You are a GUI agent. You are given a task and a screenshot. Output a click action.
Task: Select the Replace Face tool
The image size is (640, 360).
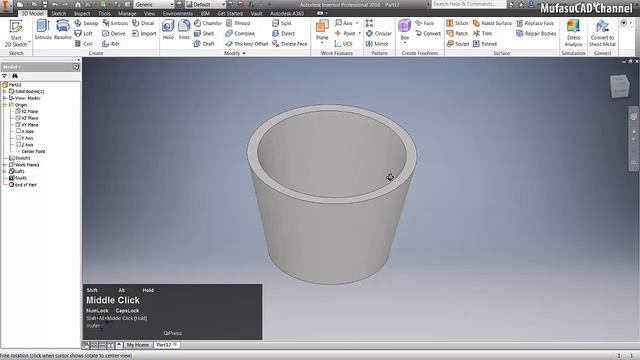pyautogui.click(x=535, y=23)
